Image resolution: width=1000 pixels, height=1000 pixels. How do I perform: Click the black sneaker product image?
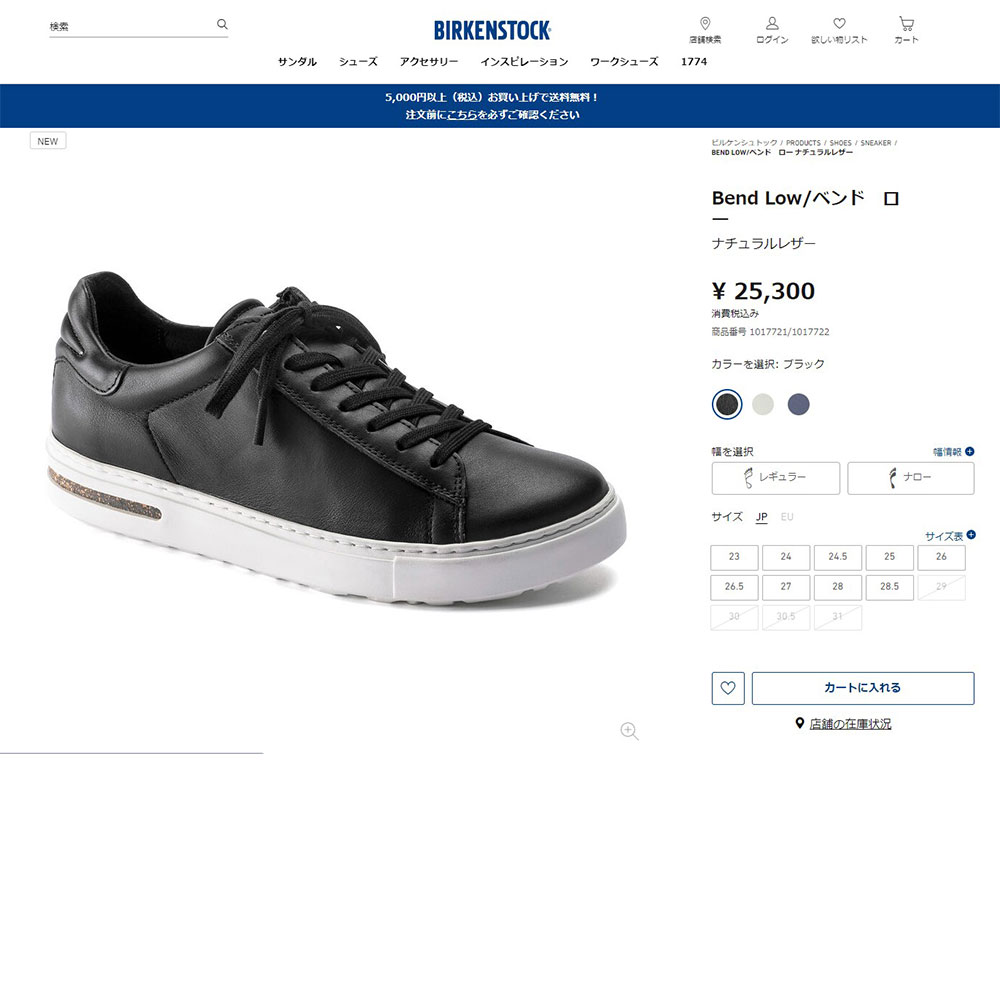[x=337, y=438]
